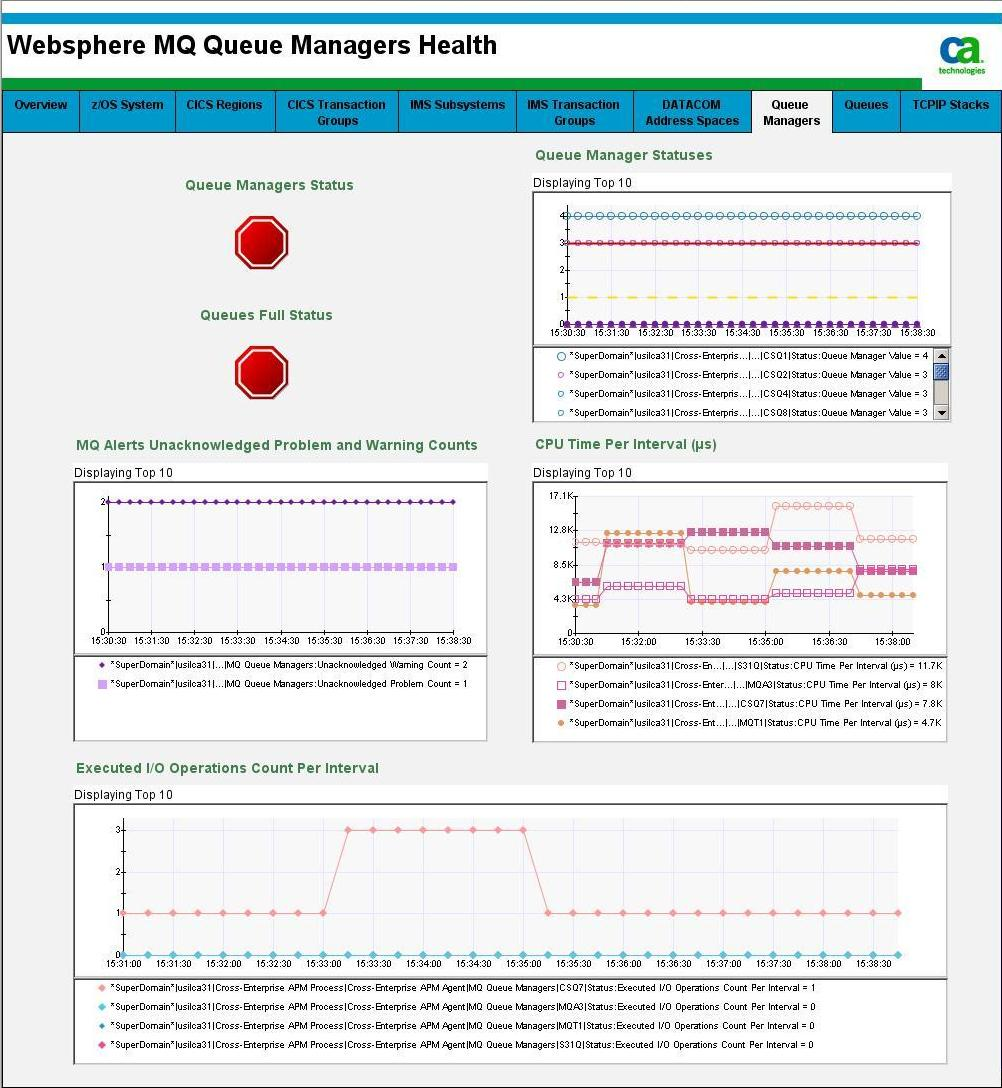The height and width of the screenshot is (1088, 1002).
Task: Select the MQT1 Executed I/O Operations = 0 legend entry
Action: (457, 1026)
